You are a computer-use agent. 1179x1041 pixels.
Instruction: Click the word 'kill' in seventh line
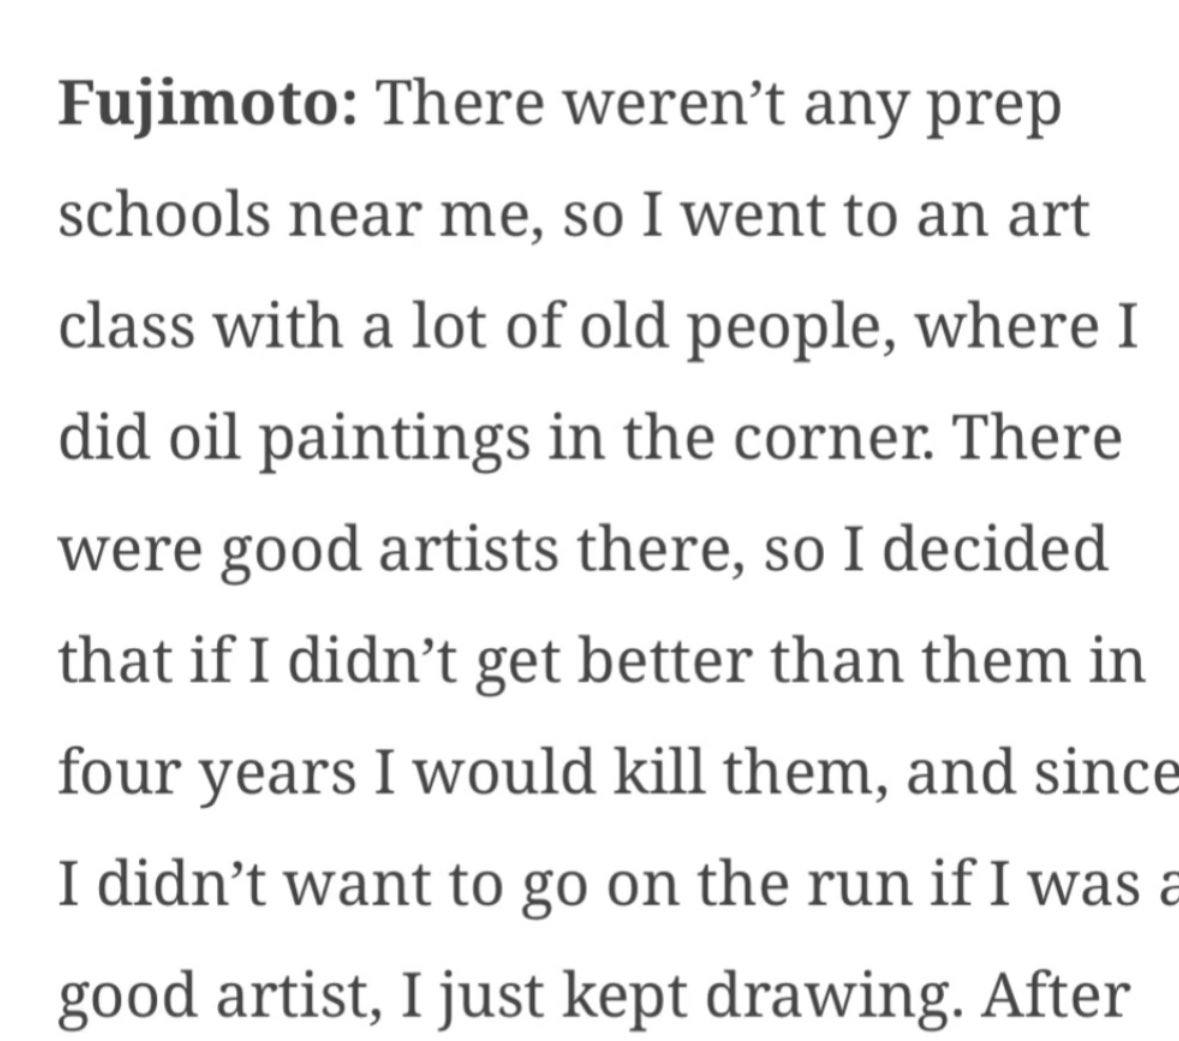coord(659,772)
